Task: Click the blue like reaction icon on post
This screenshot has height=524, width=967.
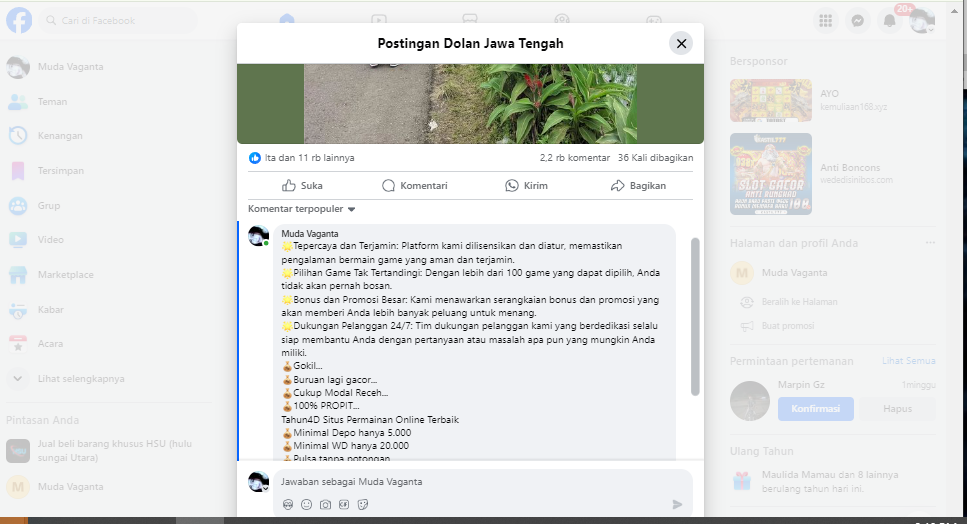Action: click(x=255, y=158)
